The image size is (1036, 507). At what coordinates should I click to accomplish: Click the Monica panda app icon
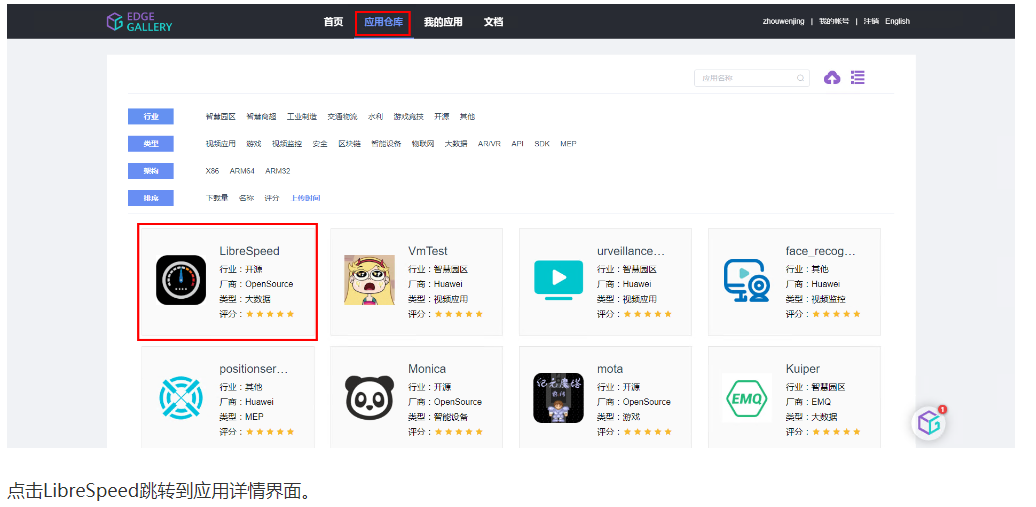tap(369, 397)
